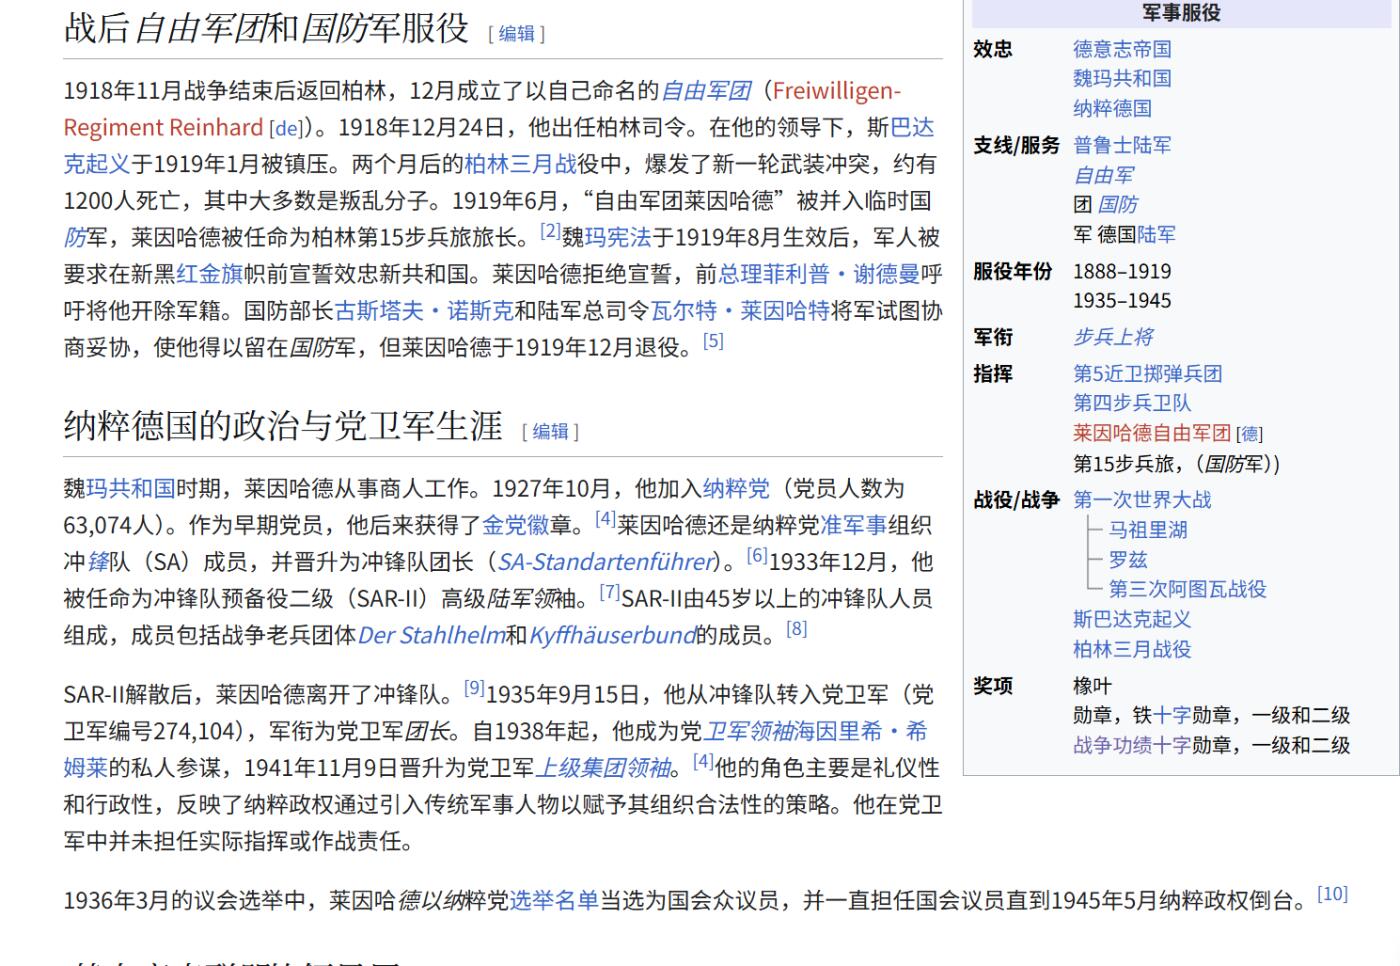Open the 编辑 link beside 纳粹德国的政治与党卫军生涯
Screen dimensions: 1400x966
coord(549,431)
